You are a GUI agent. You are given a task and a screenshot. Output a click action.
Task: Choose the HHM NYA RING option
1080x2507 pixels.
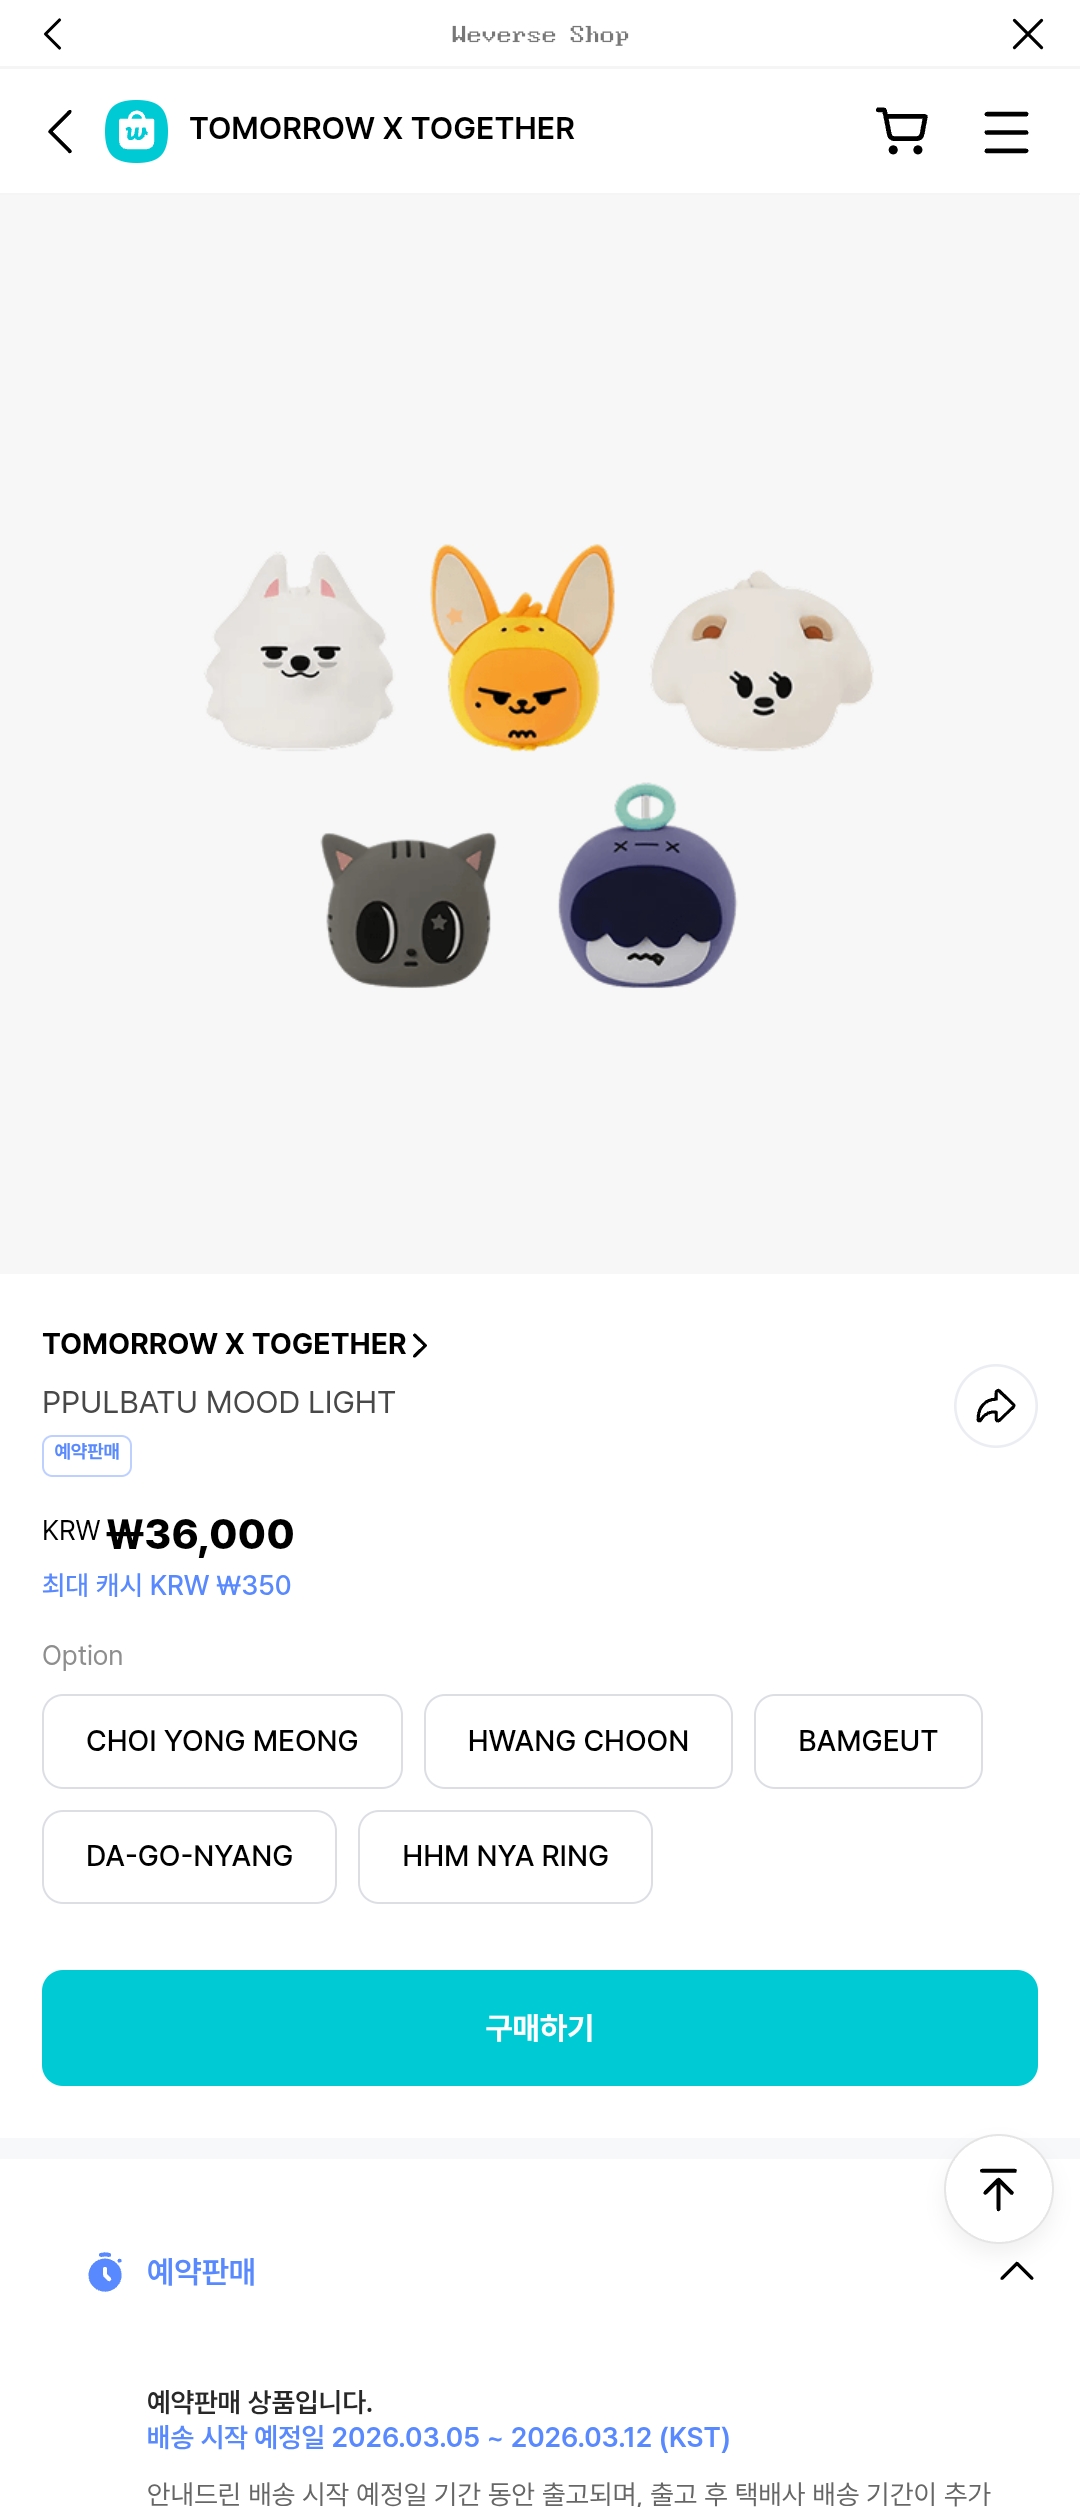505,1856
